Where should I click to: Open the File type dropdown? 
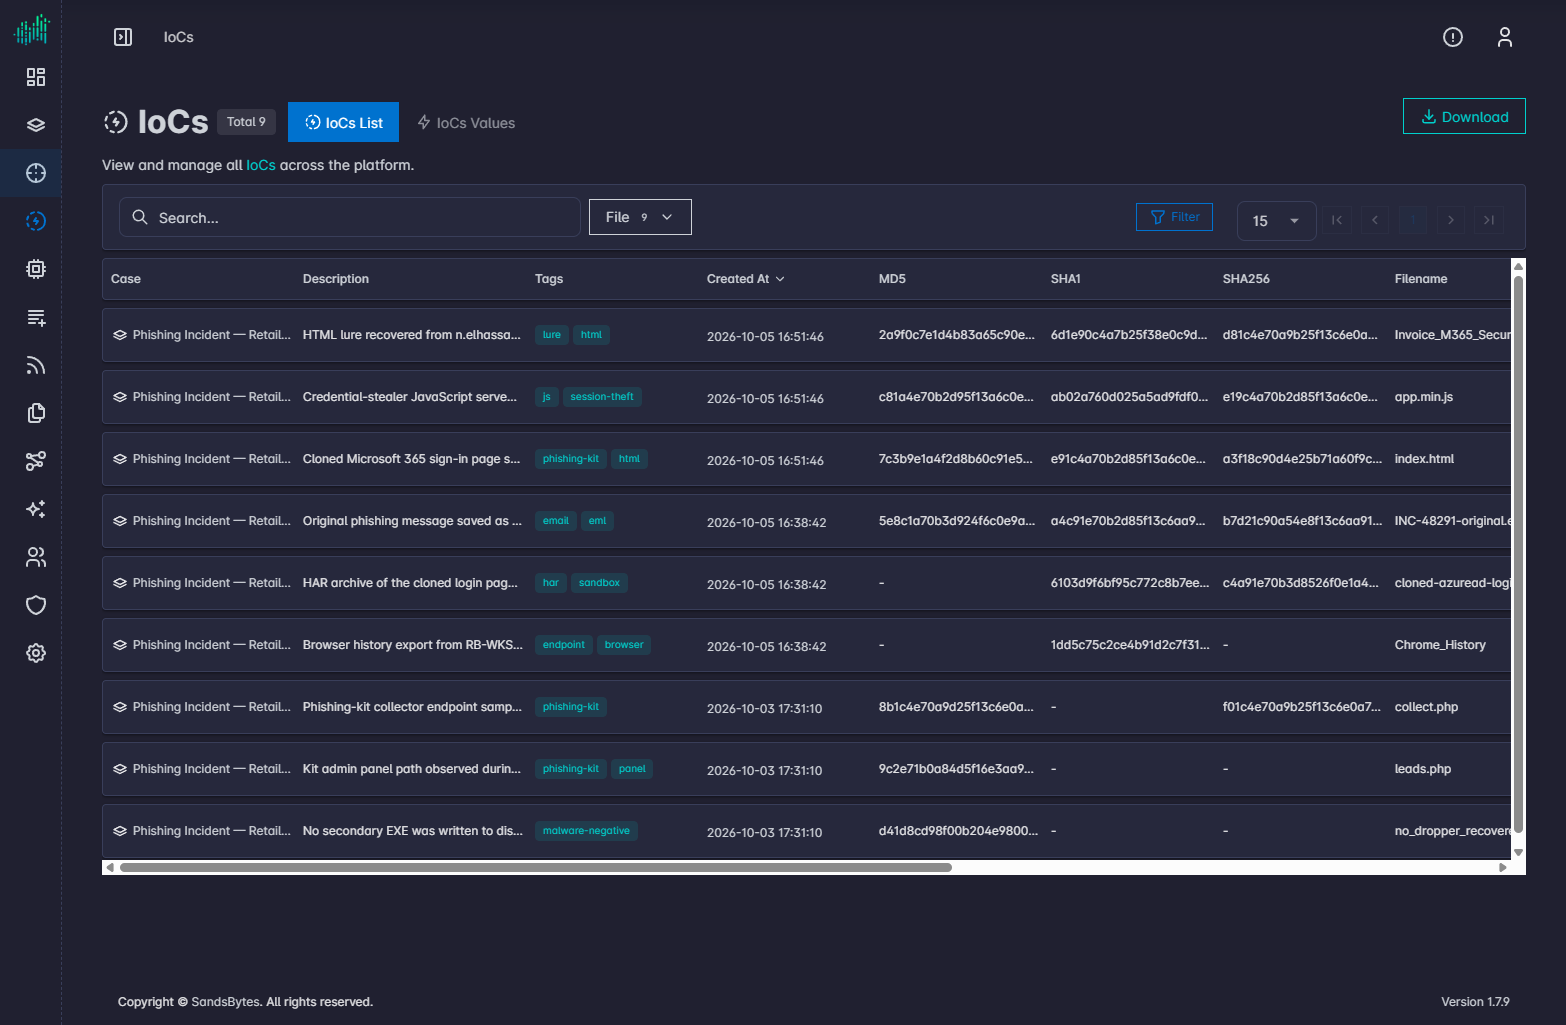pos(640,217)
